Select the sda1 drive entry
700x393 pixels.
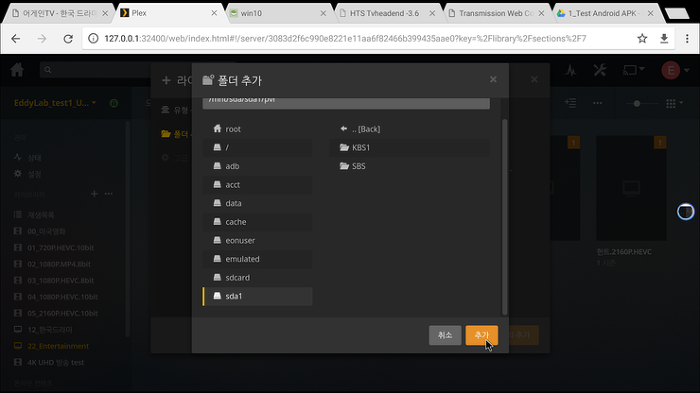pos(258,296)
